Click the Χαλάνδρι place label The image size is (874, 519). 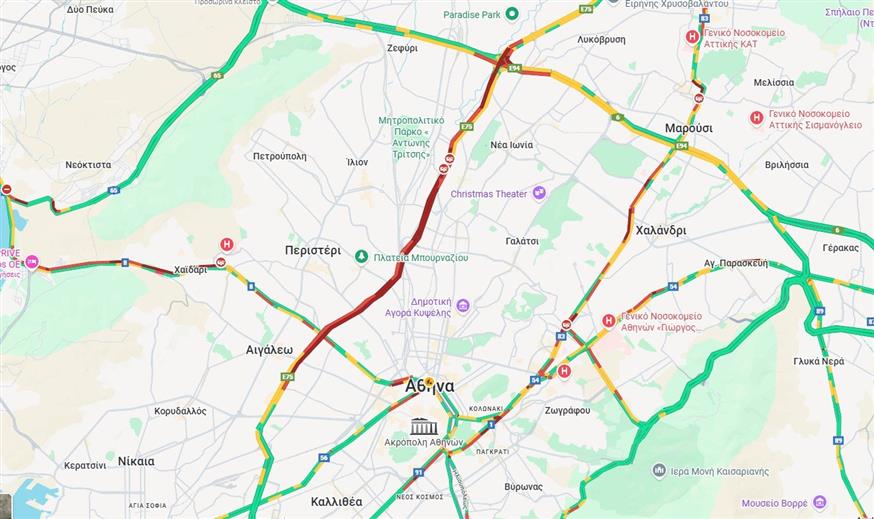click(661, 230)
